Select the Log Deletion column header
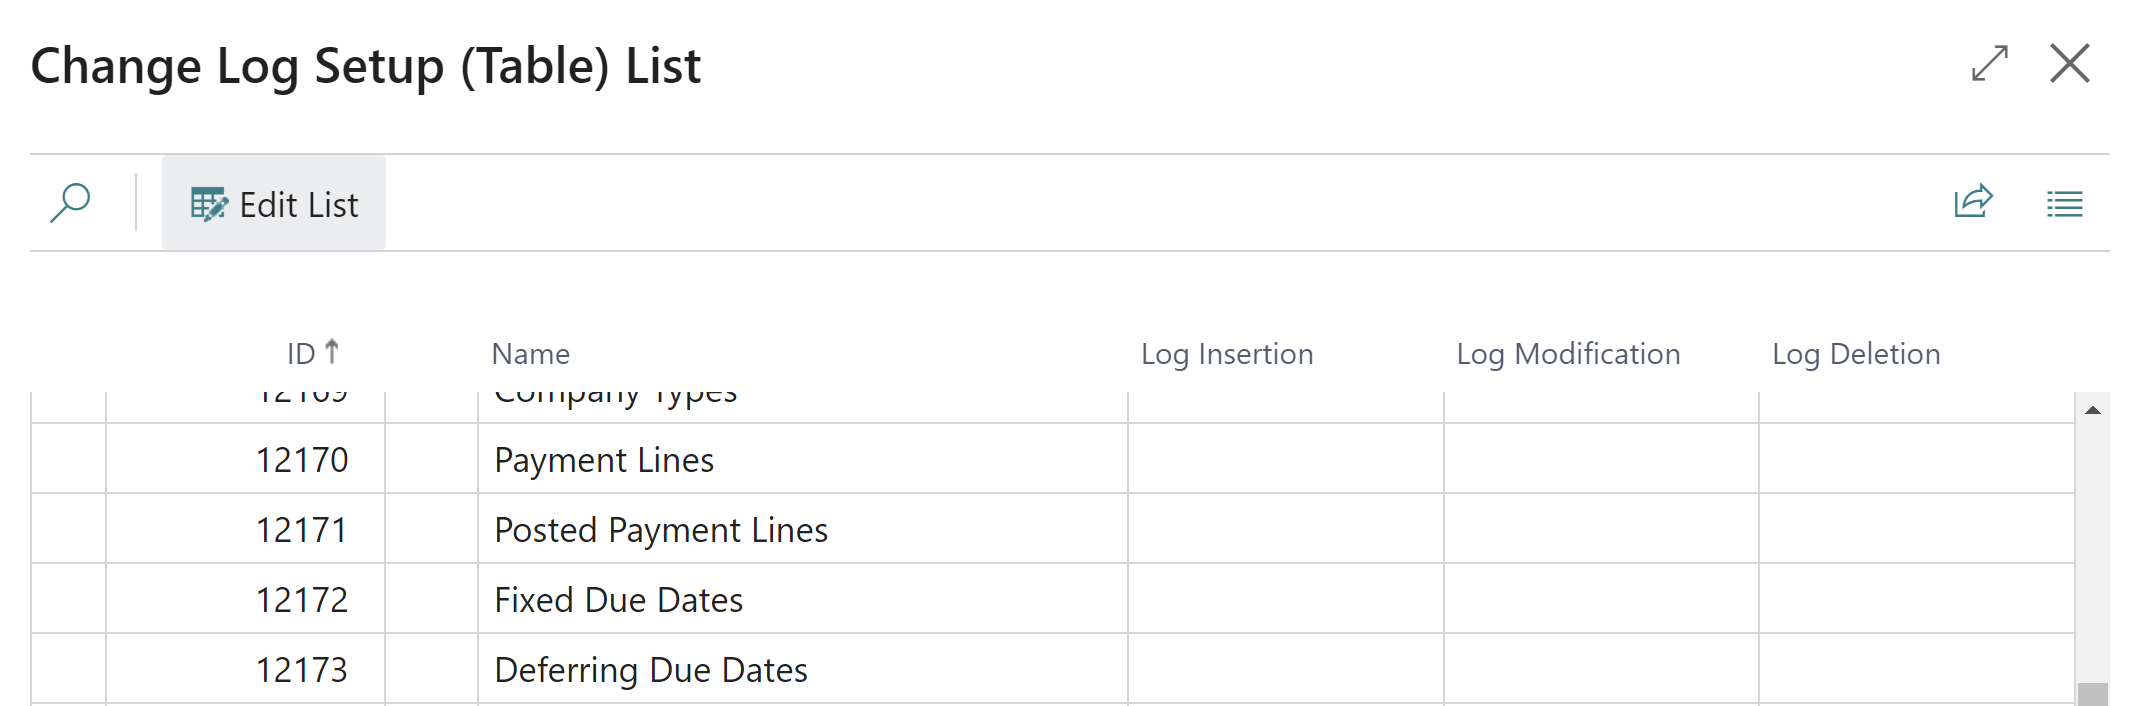The image size is (2156, 706). coord(1855,353)
